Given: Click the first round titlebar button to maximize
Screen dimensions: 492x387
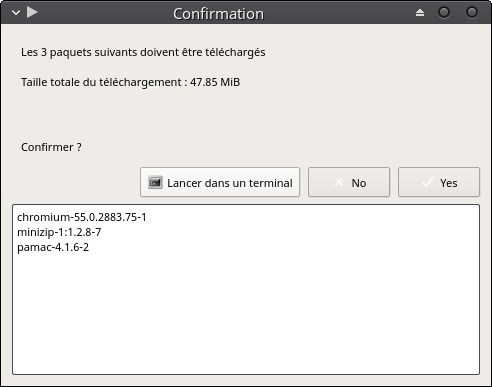Looking at the screenshot, I should 444,13.
